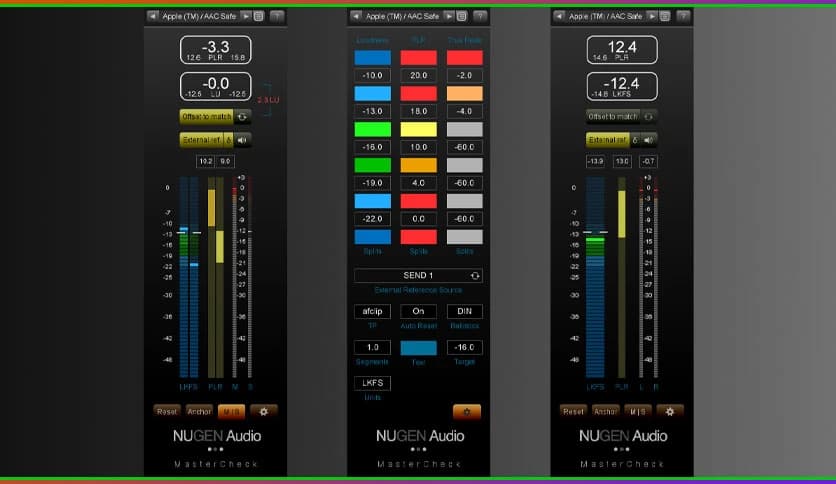Toggle the M|S button in left panel

[231, 412]
